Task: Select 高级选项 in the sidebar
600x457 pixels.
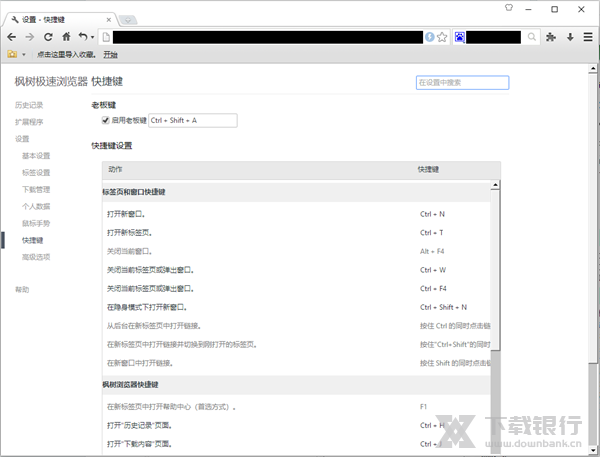Action: point(36,257)
